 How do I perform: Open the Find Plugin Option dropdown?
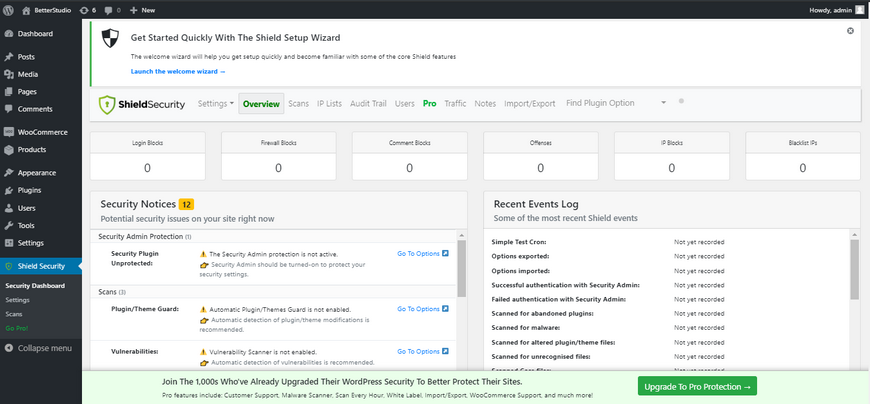coord(616,103)
